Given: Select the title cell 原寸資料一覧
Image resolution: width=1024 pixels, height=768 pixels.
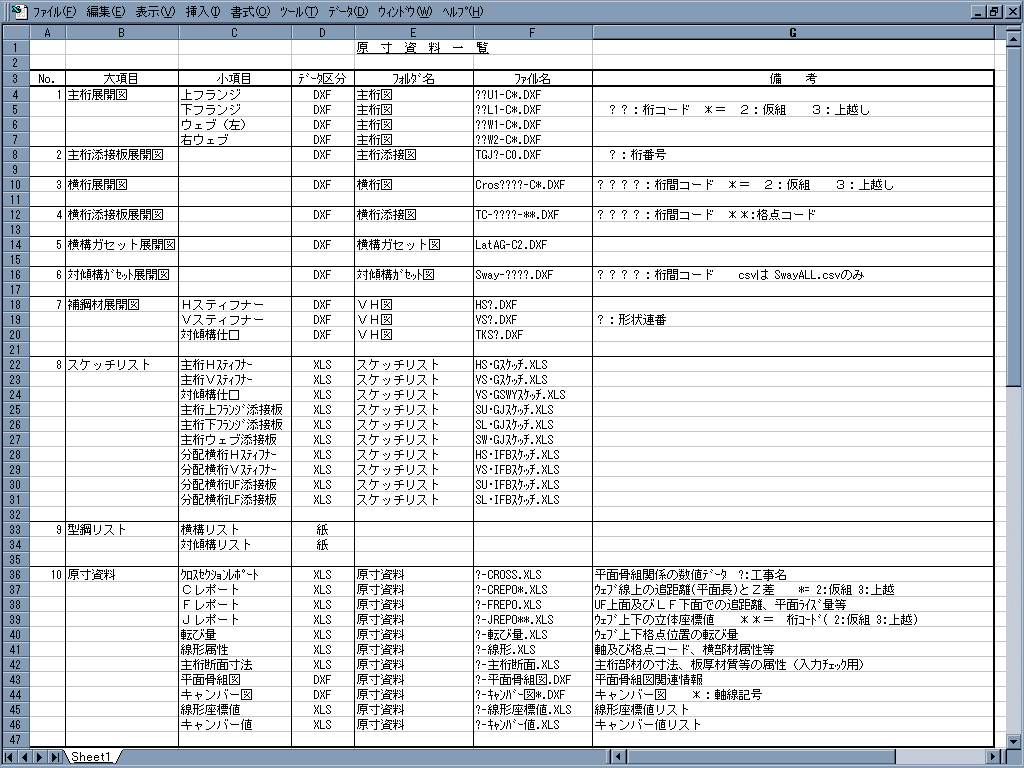Looking at the screenshot, I should (423, 48).
